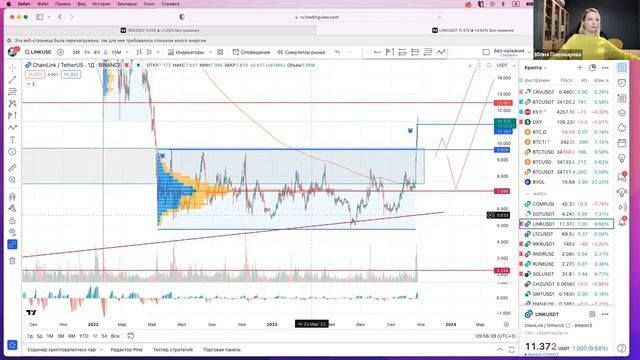Open the favorites star toolbar button
The width and height of the screenshot is (640, 360).
coord(12,345)
